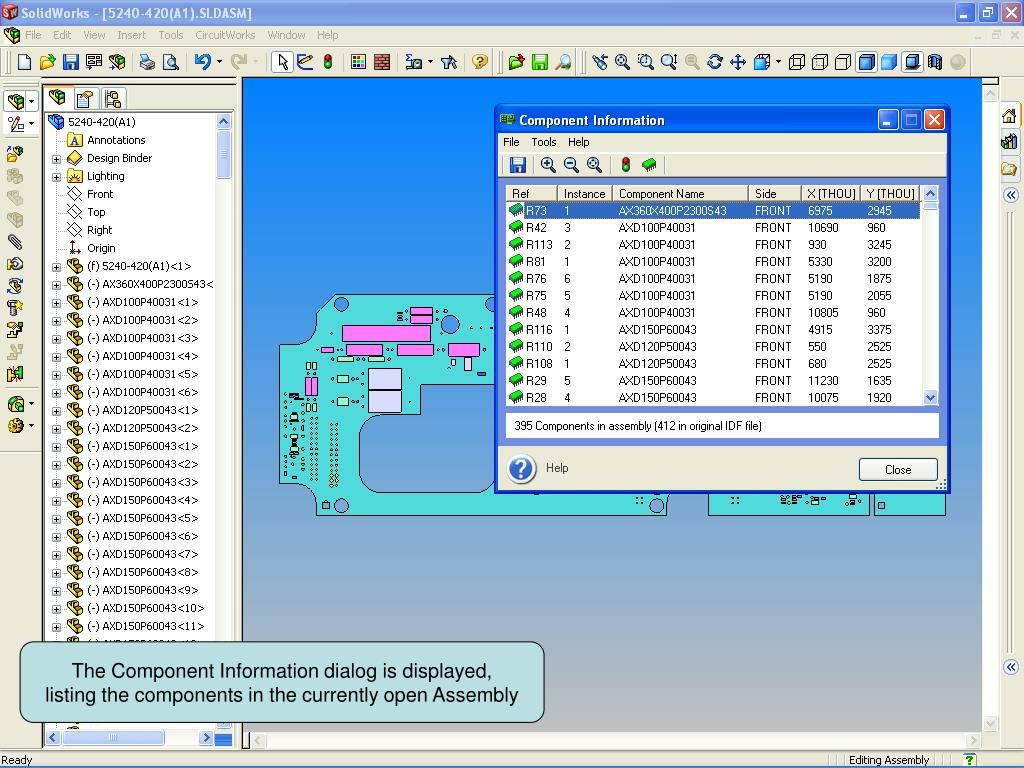Toggle Wireframe display style
Screen dimensions: 1024x768
[x=796, y=62]
